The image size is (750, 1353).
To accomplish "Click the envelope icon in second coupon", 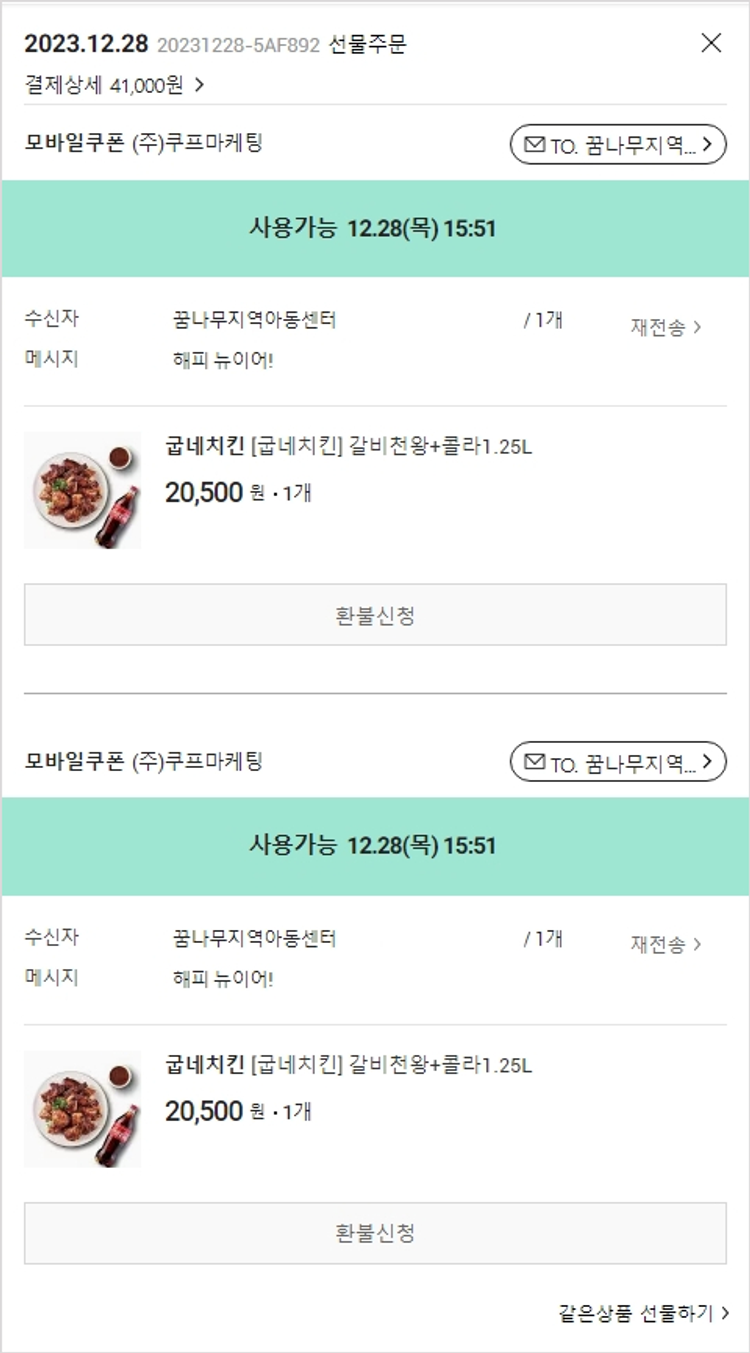I will (535, 763).
